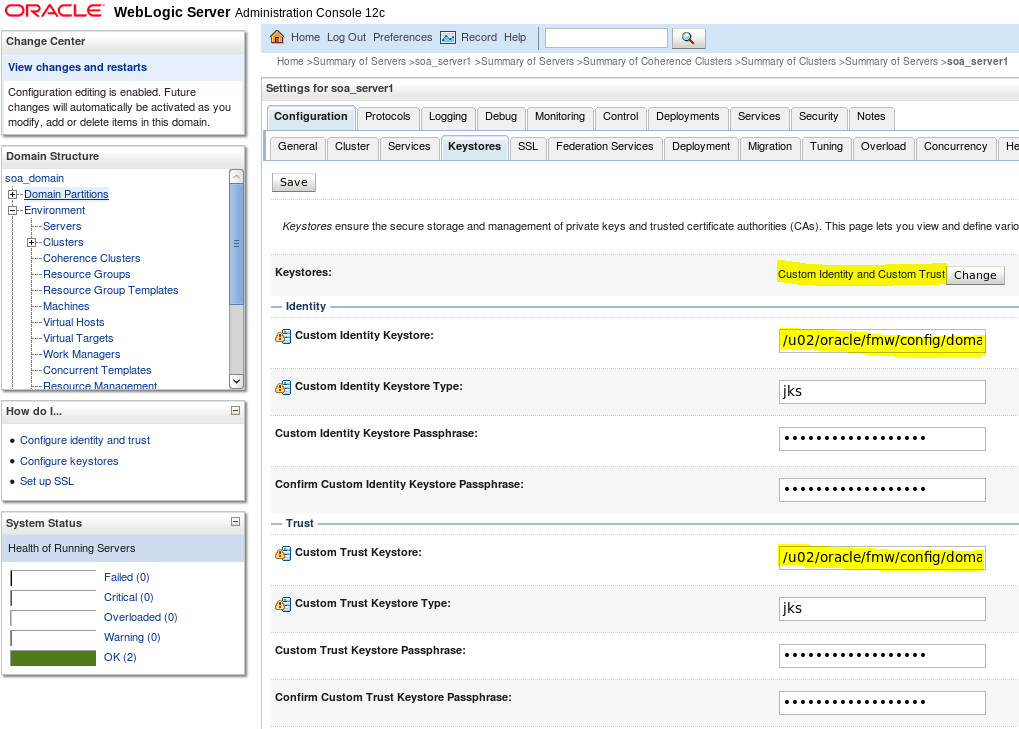Select the Tuning subtab

pos(826,147)
